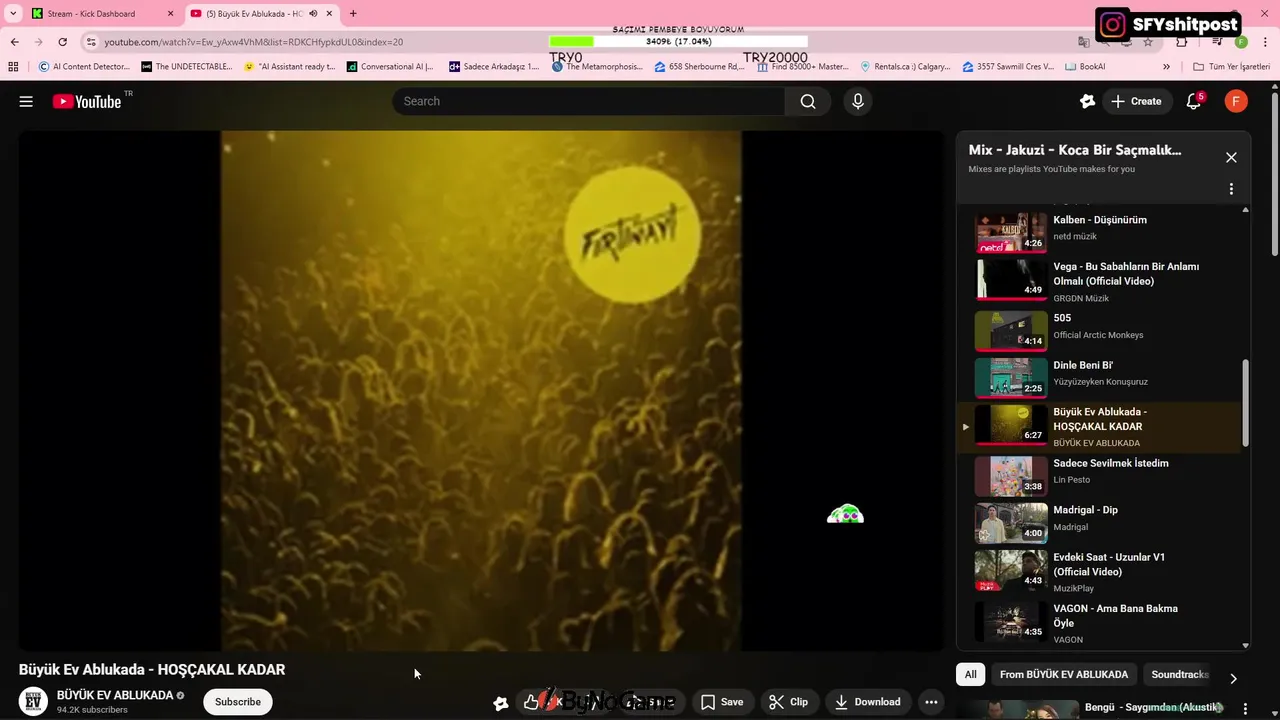This screenshot has height=720, width=1280.
Task: Open the Chrome apps grid in bookmarks bar
Action: tap(13, 67)
